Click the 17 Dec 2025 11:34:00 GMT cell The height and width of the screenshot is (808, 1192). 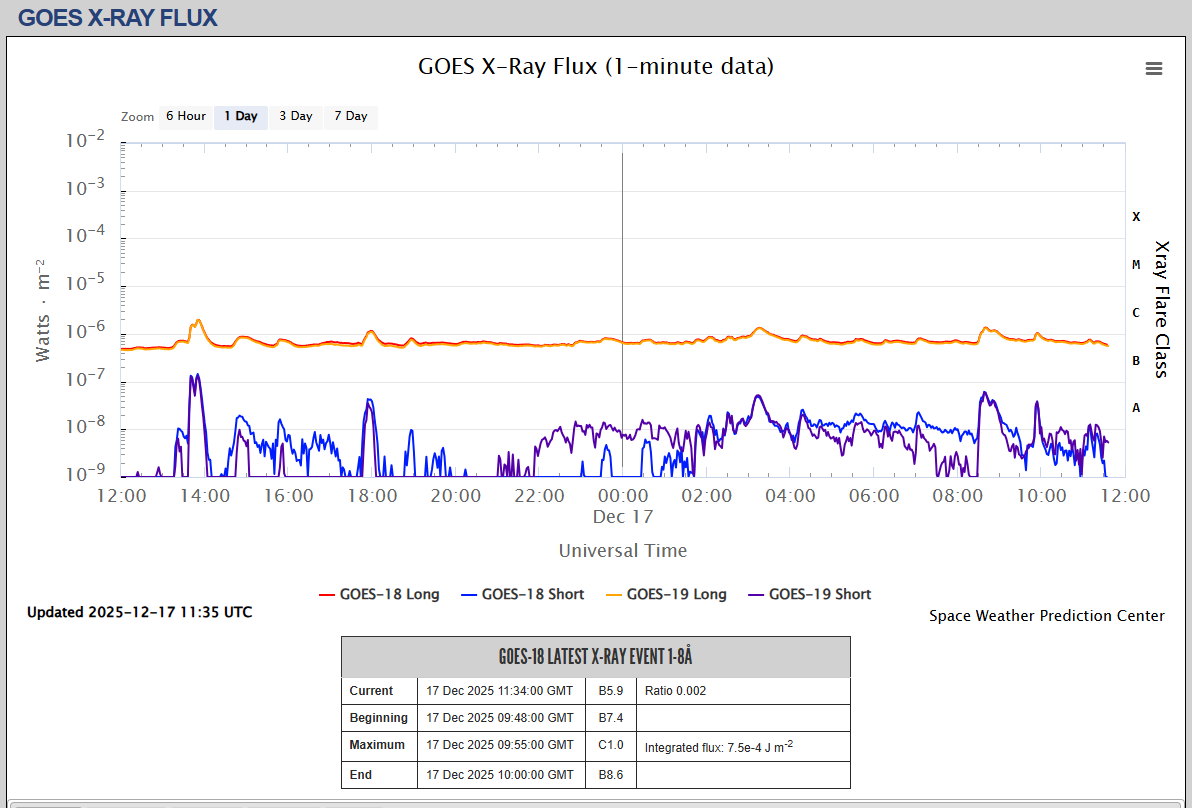(499, 691)
